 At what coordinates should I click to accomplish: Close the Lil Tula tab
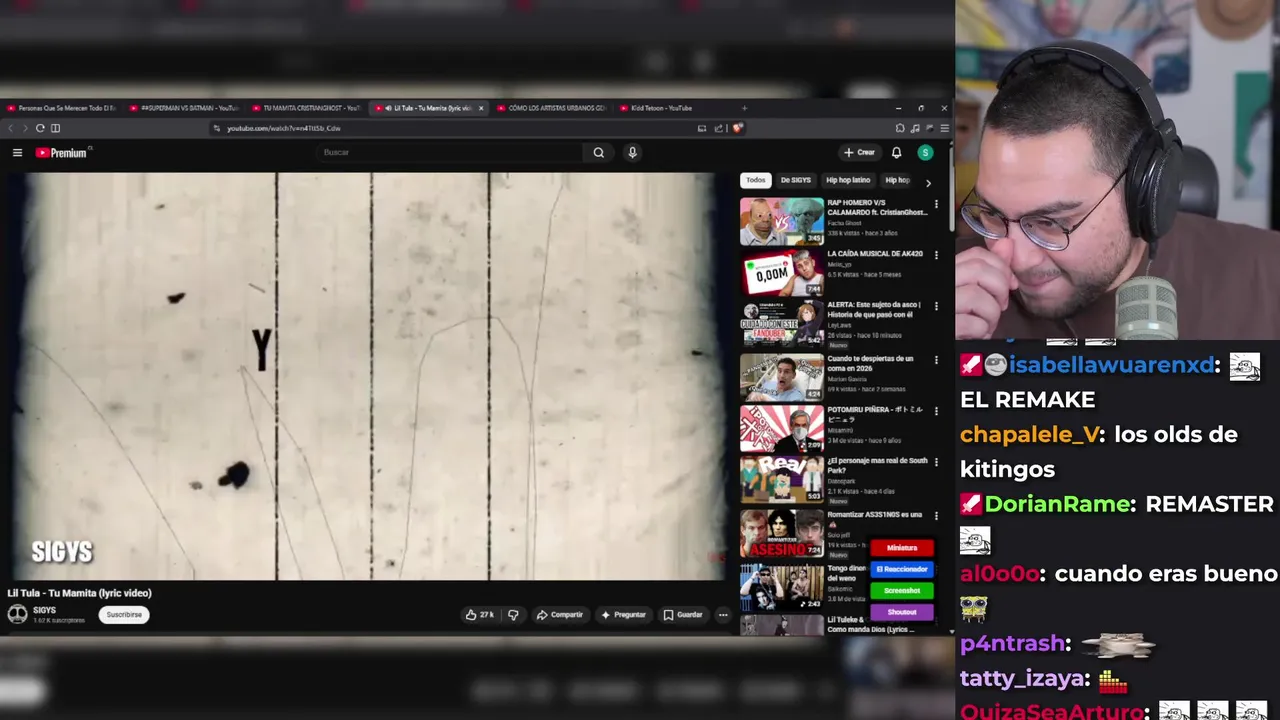[481, 108]
